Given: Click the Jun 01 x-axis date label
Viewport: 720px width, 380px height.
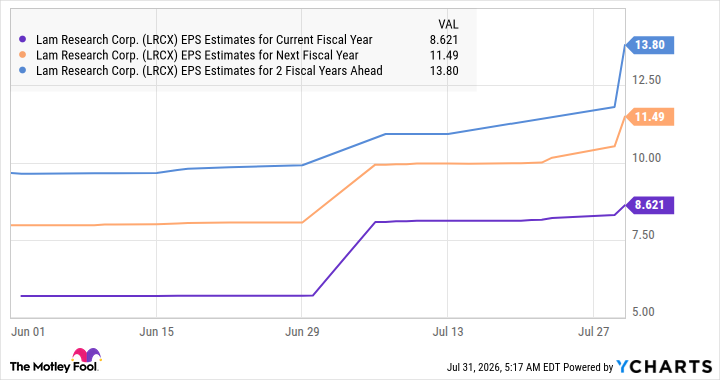Looking at the screenshot, I should pyautogui.click(x=28, y=332).
